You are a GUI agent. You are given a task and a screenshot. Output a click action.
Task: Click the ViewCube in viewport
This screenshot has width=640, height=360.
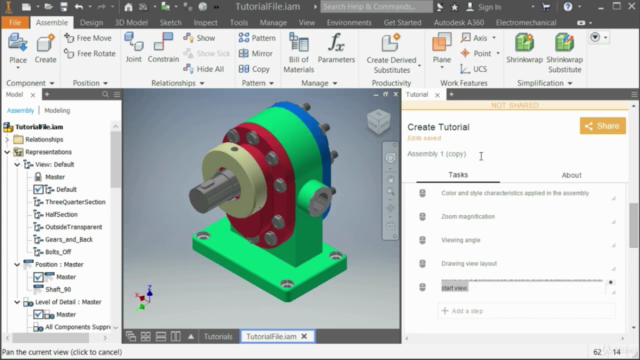[x=379, y=121]
